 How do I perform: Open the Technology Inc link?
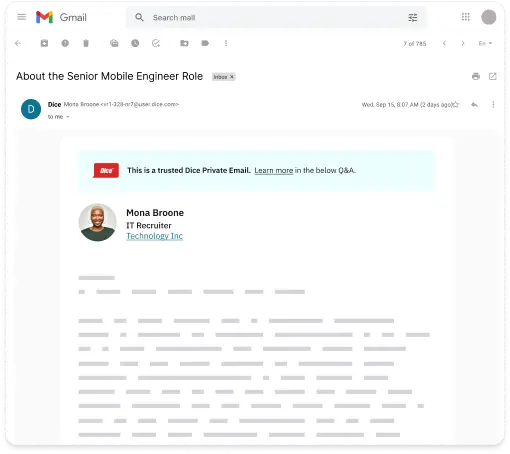(155, 236)
